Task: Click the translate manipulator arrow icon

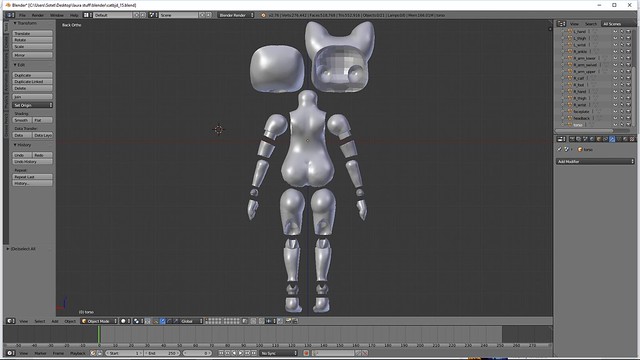Action: tap(162, 321)
